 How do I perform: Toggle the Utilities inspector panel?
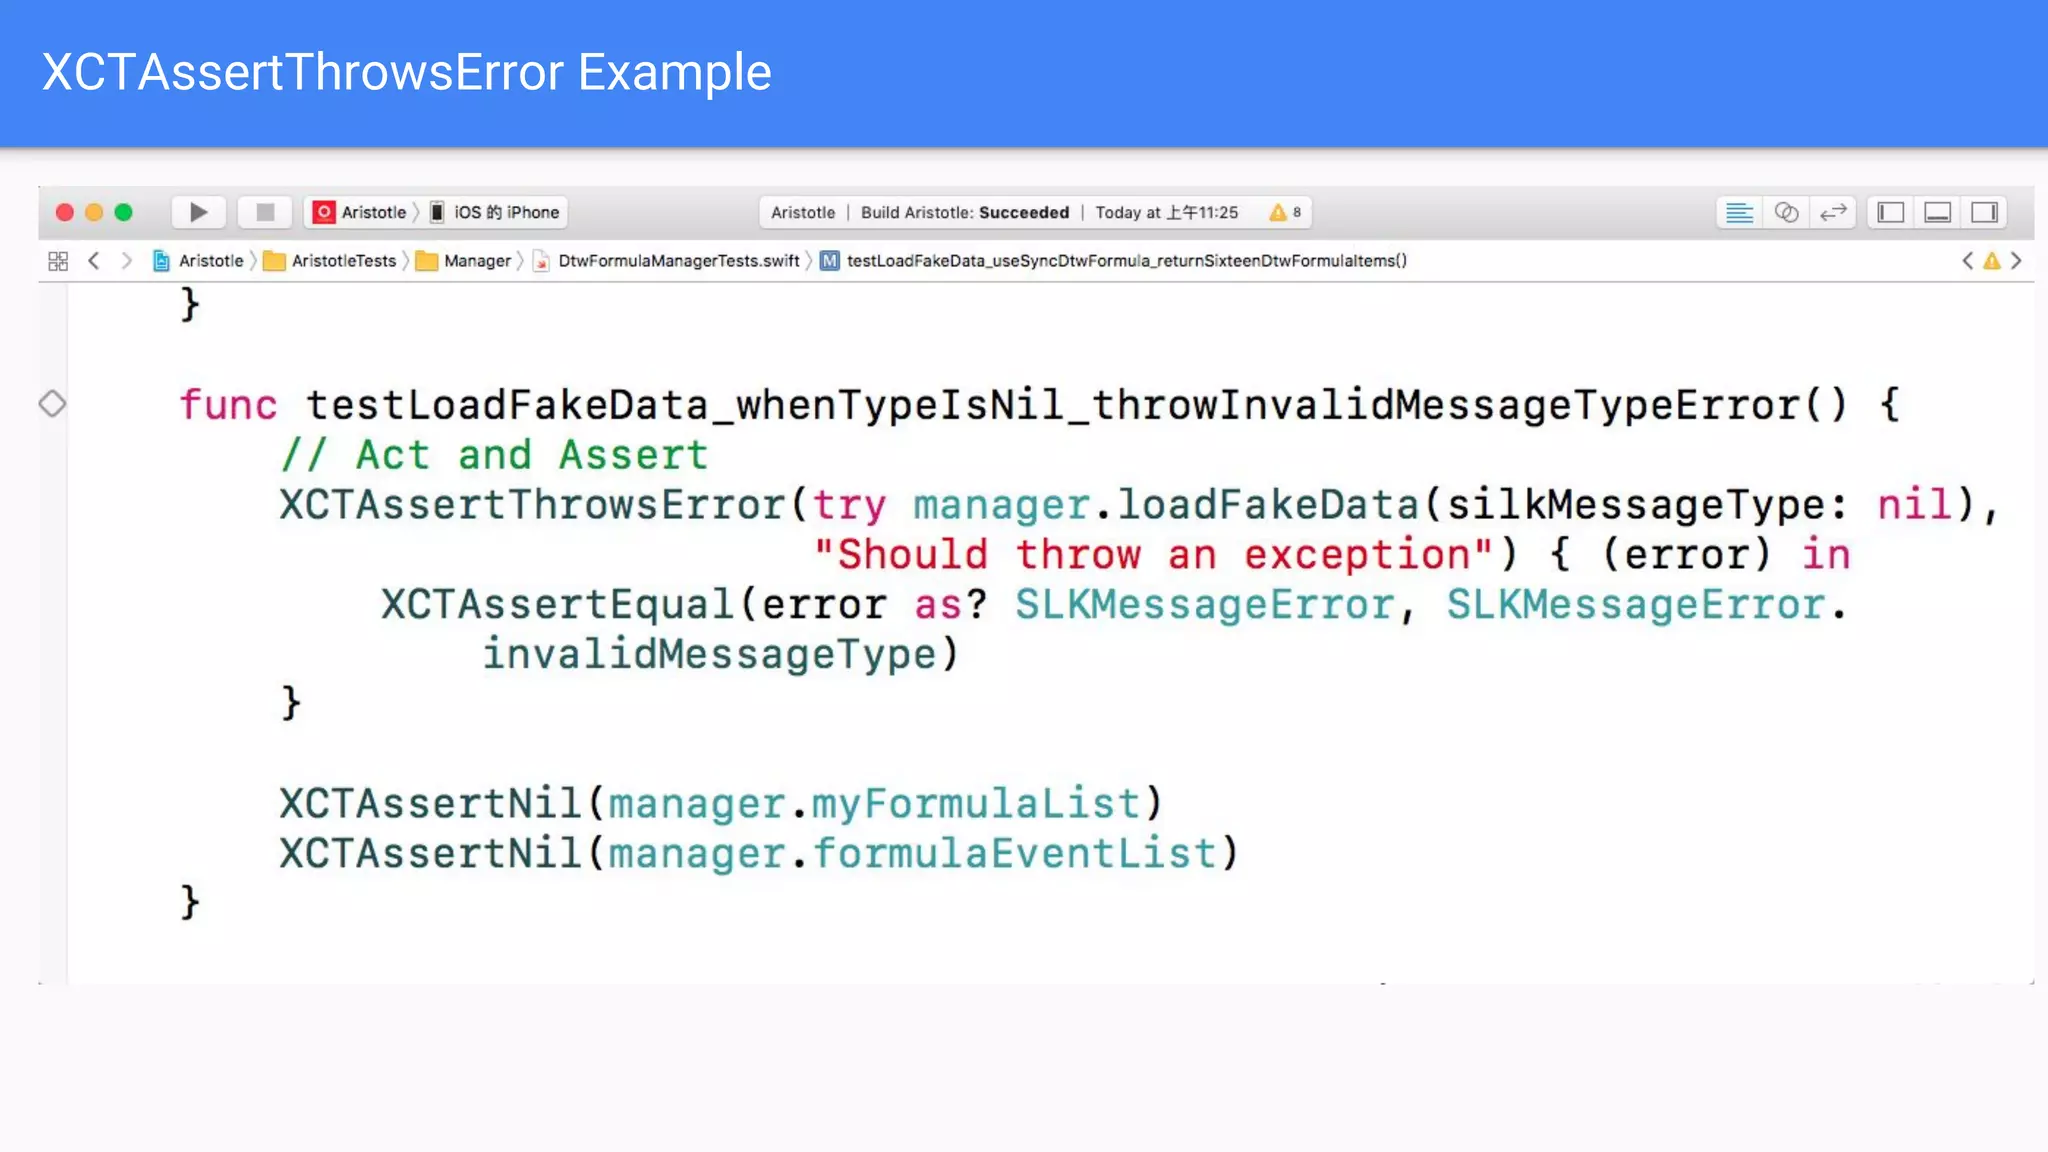[x=1984, y=212]
